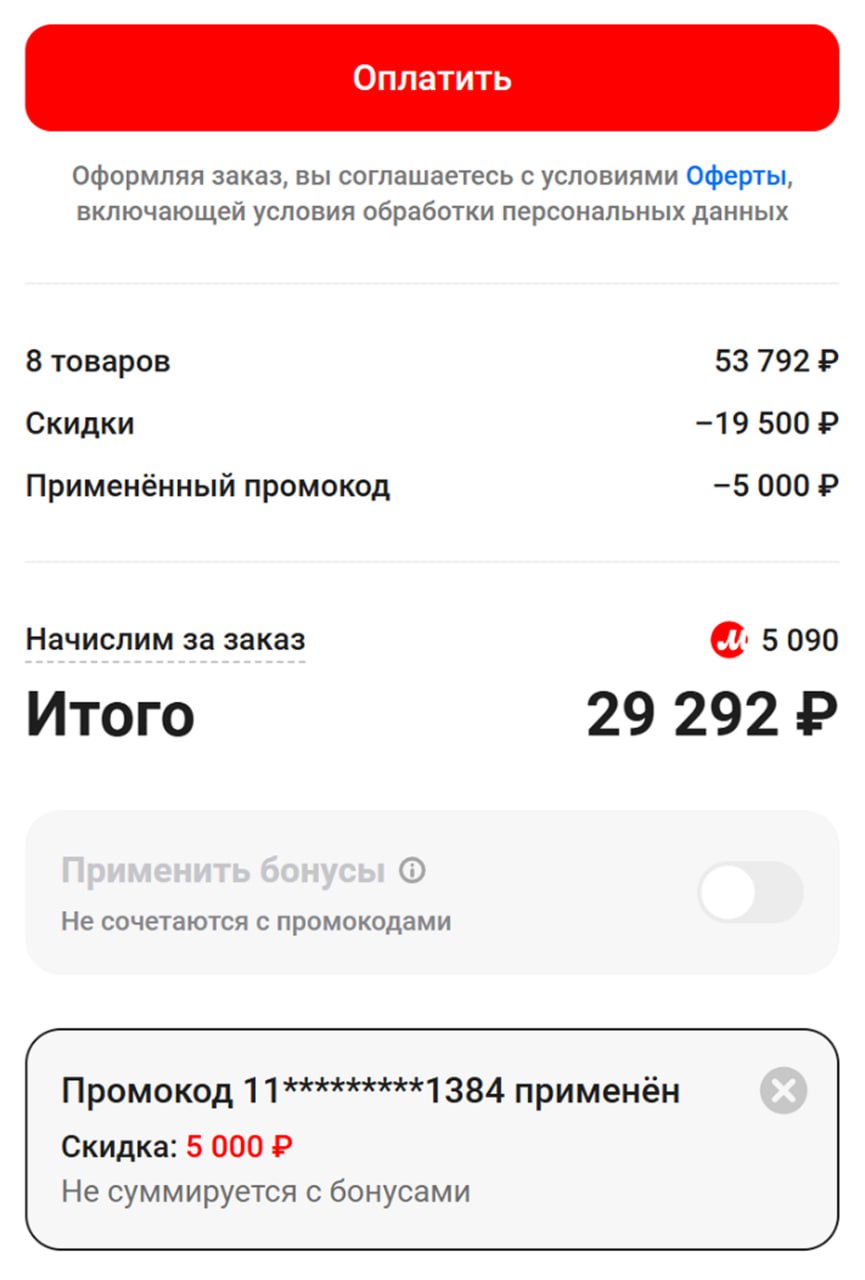Viewport: 865px width, 1280px height.
Task: Click the Применить бонусы title text
Action: 223,871
